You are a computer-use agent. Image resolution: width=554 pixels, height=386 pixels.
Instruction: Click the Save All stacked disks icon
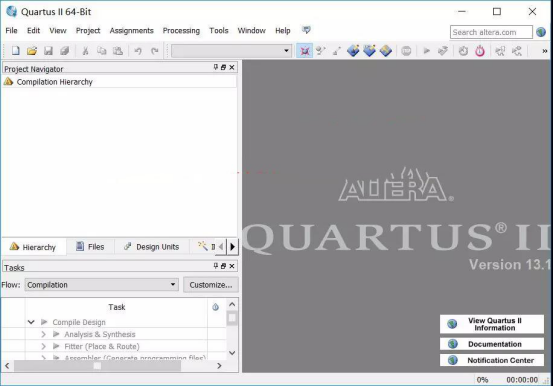[64, 51]
